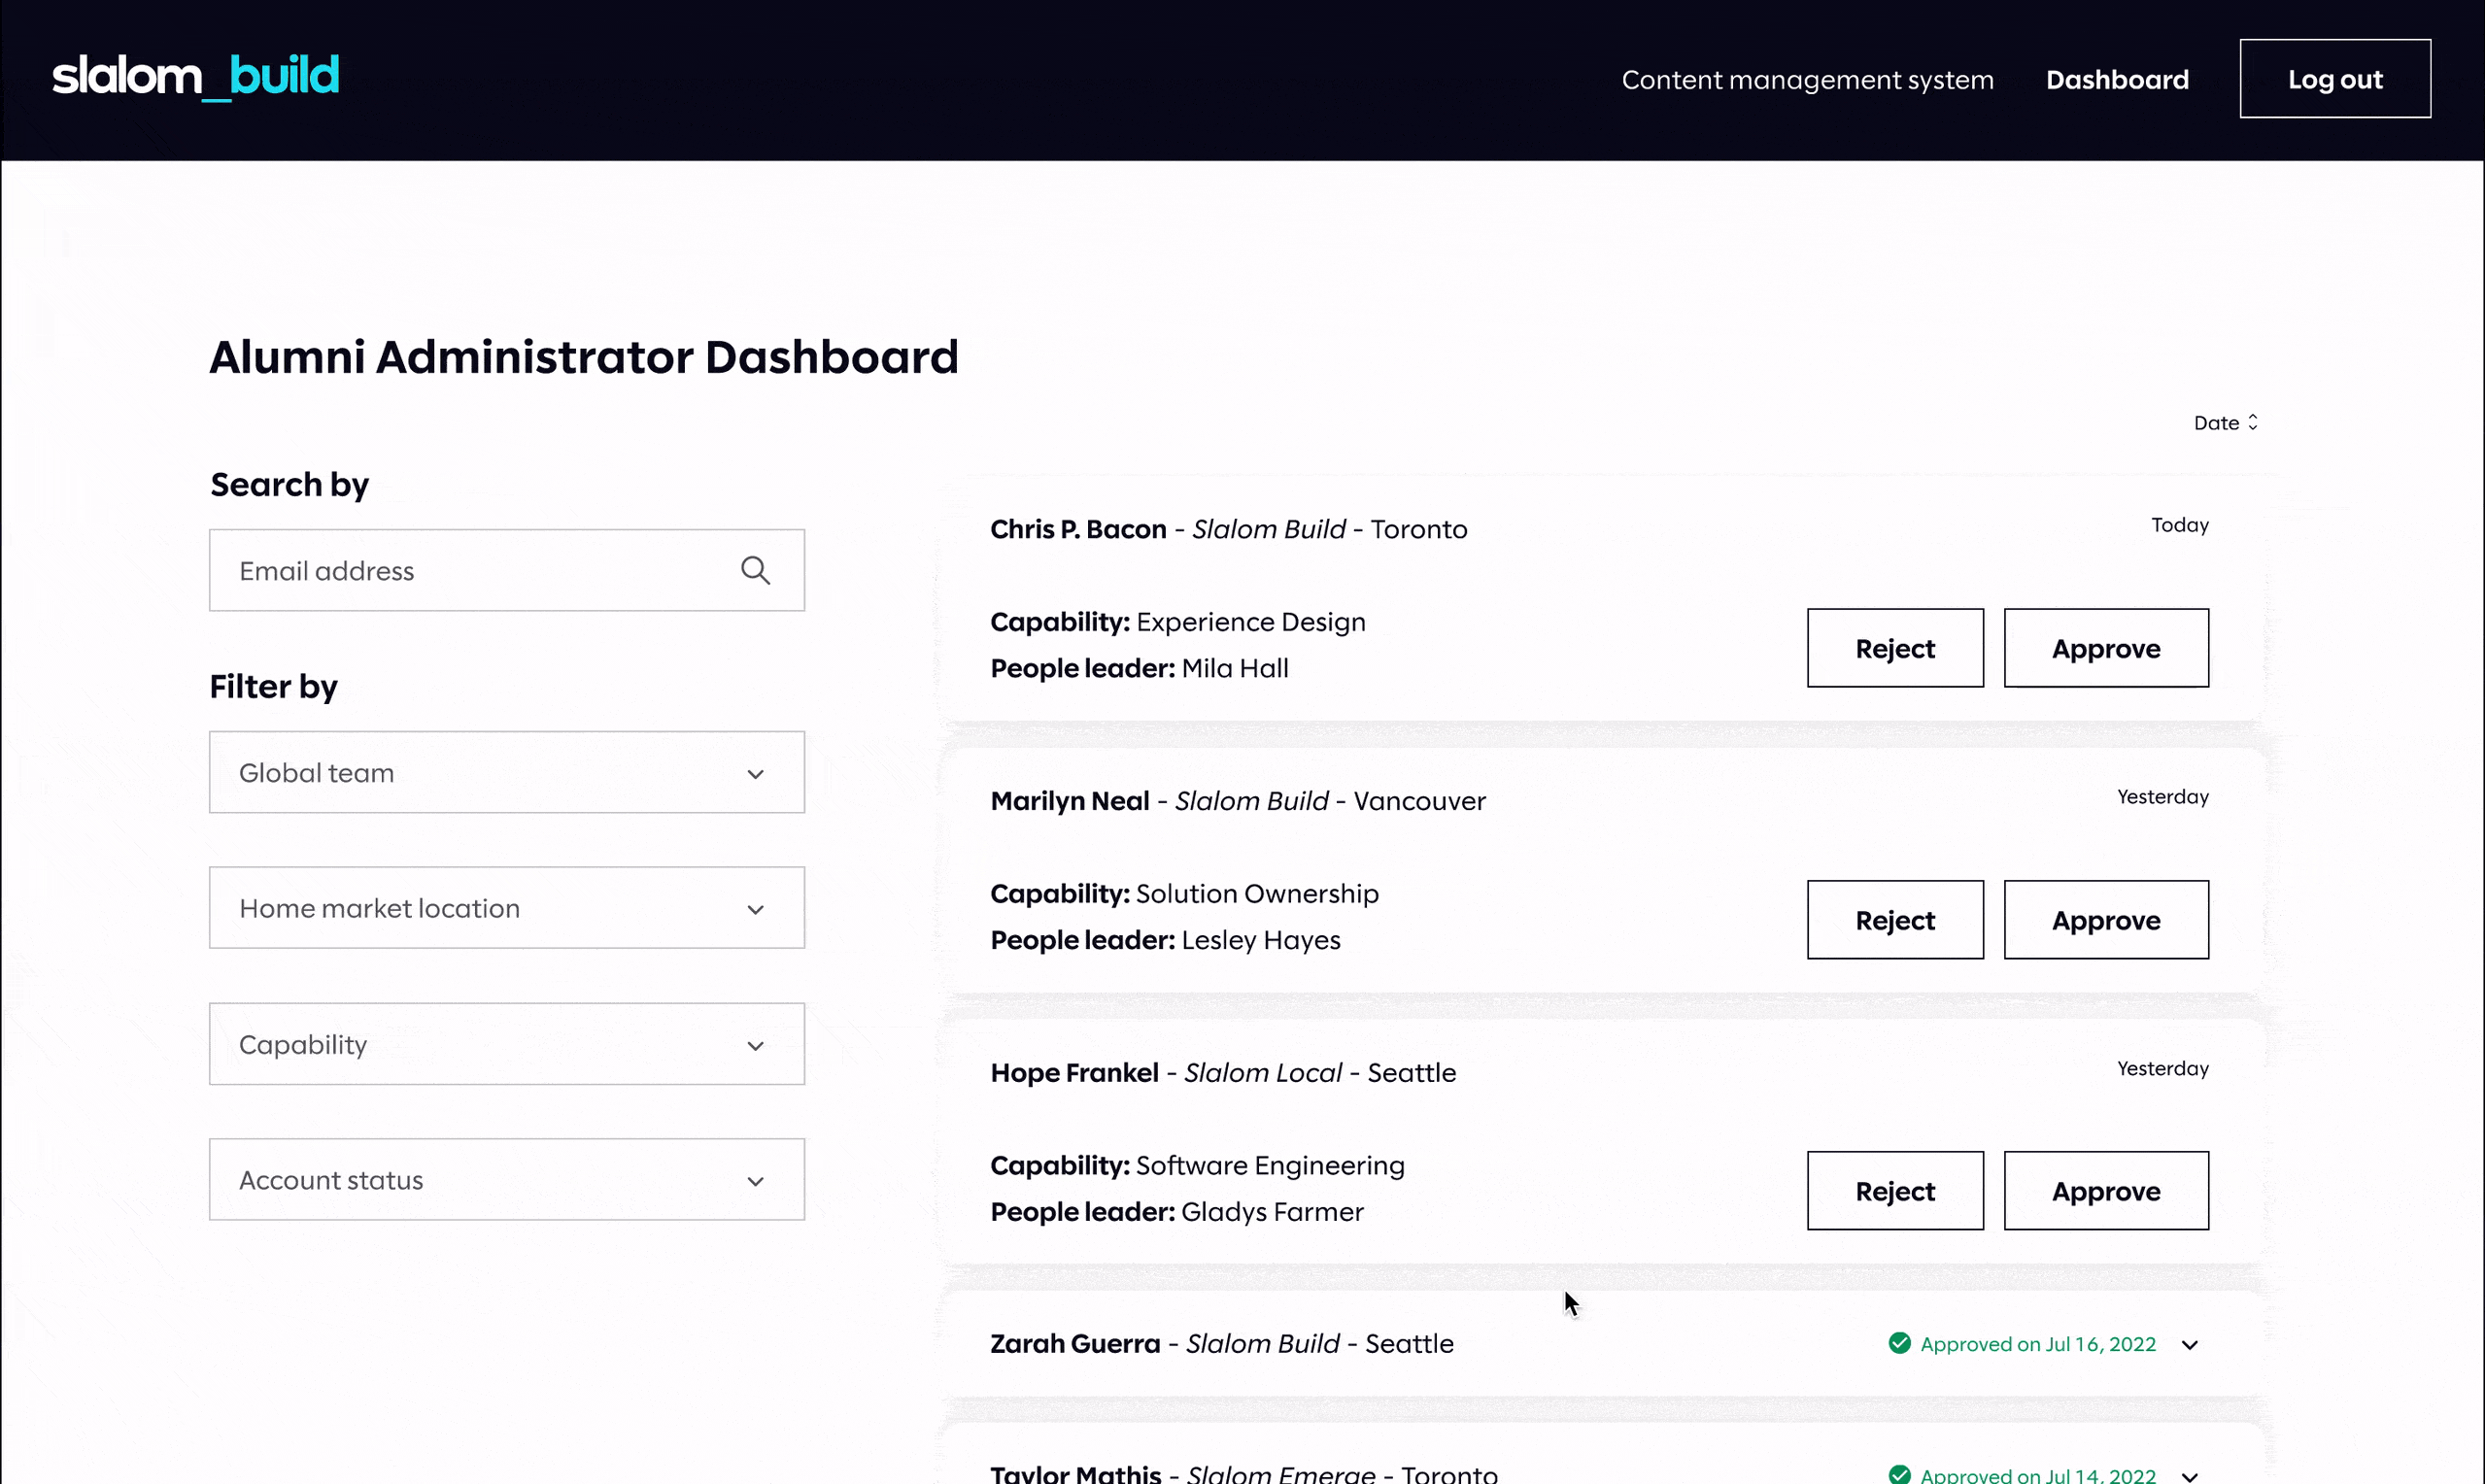Image resolution: width=2485 pixels, height=1484 pixels.
Task: Reject Marilyn Neal's request
Action: pos(1895,920)
